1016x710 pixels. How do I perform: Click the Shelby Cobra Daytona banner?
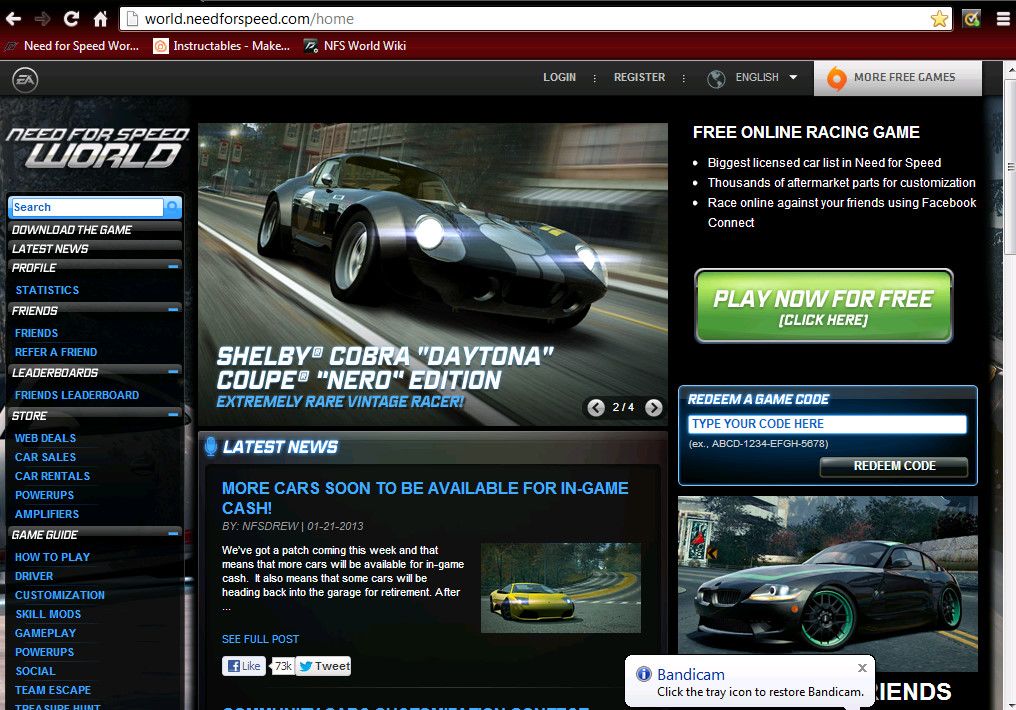pos(433,275)
